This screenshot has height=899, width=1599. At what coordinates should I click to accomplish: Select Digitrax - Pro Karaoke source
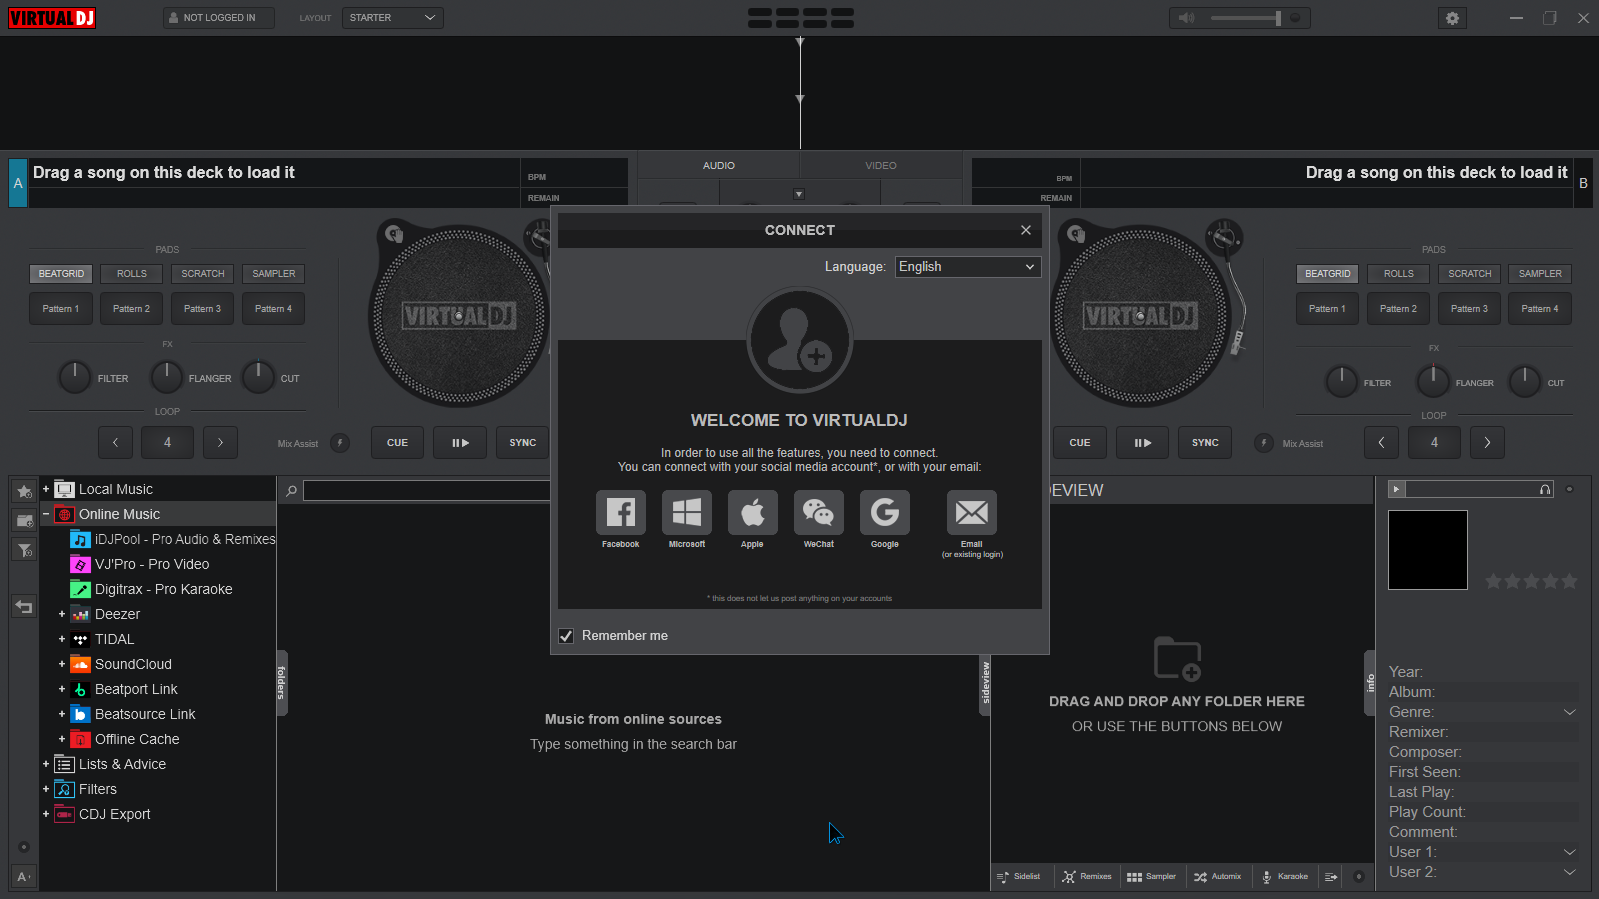pos(152,589)
